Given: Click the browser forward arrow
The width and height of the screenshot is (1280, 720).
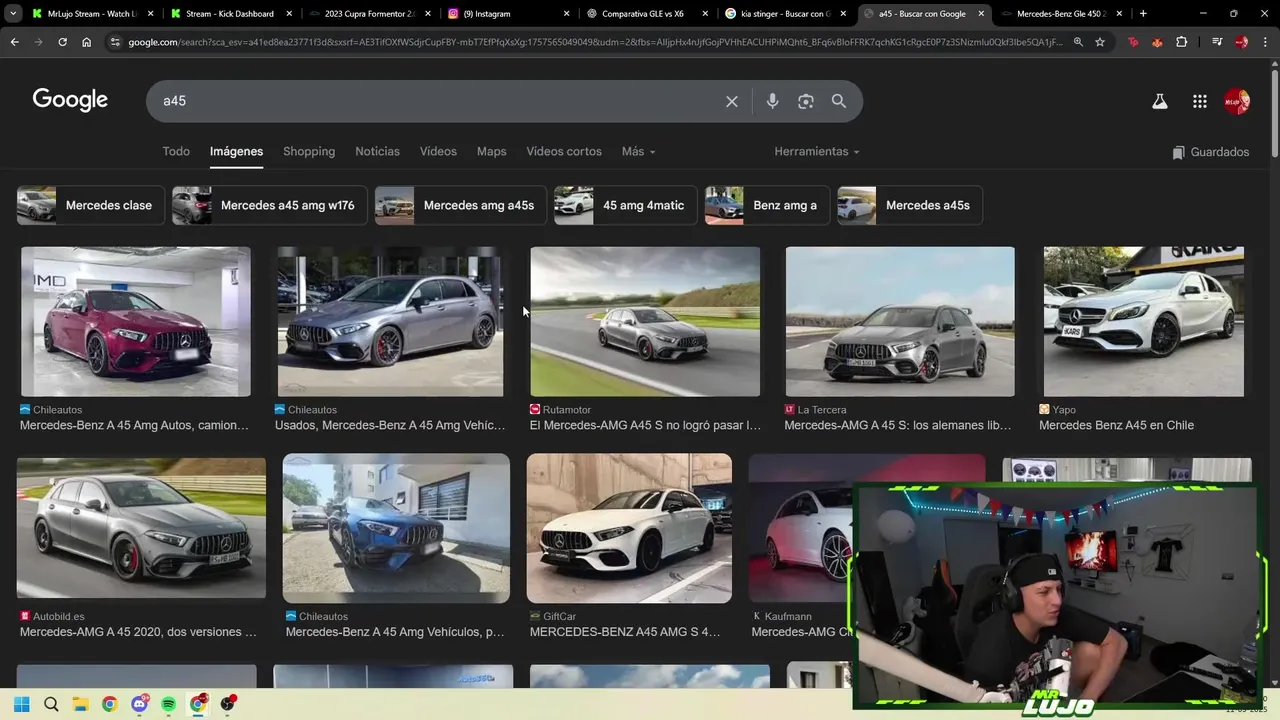Looking at the screenshot, I should pos(38,42).
